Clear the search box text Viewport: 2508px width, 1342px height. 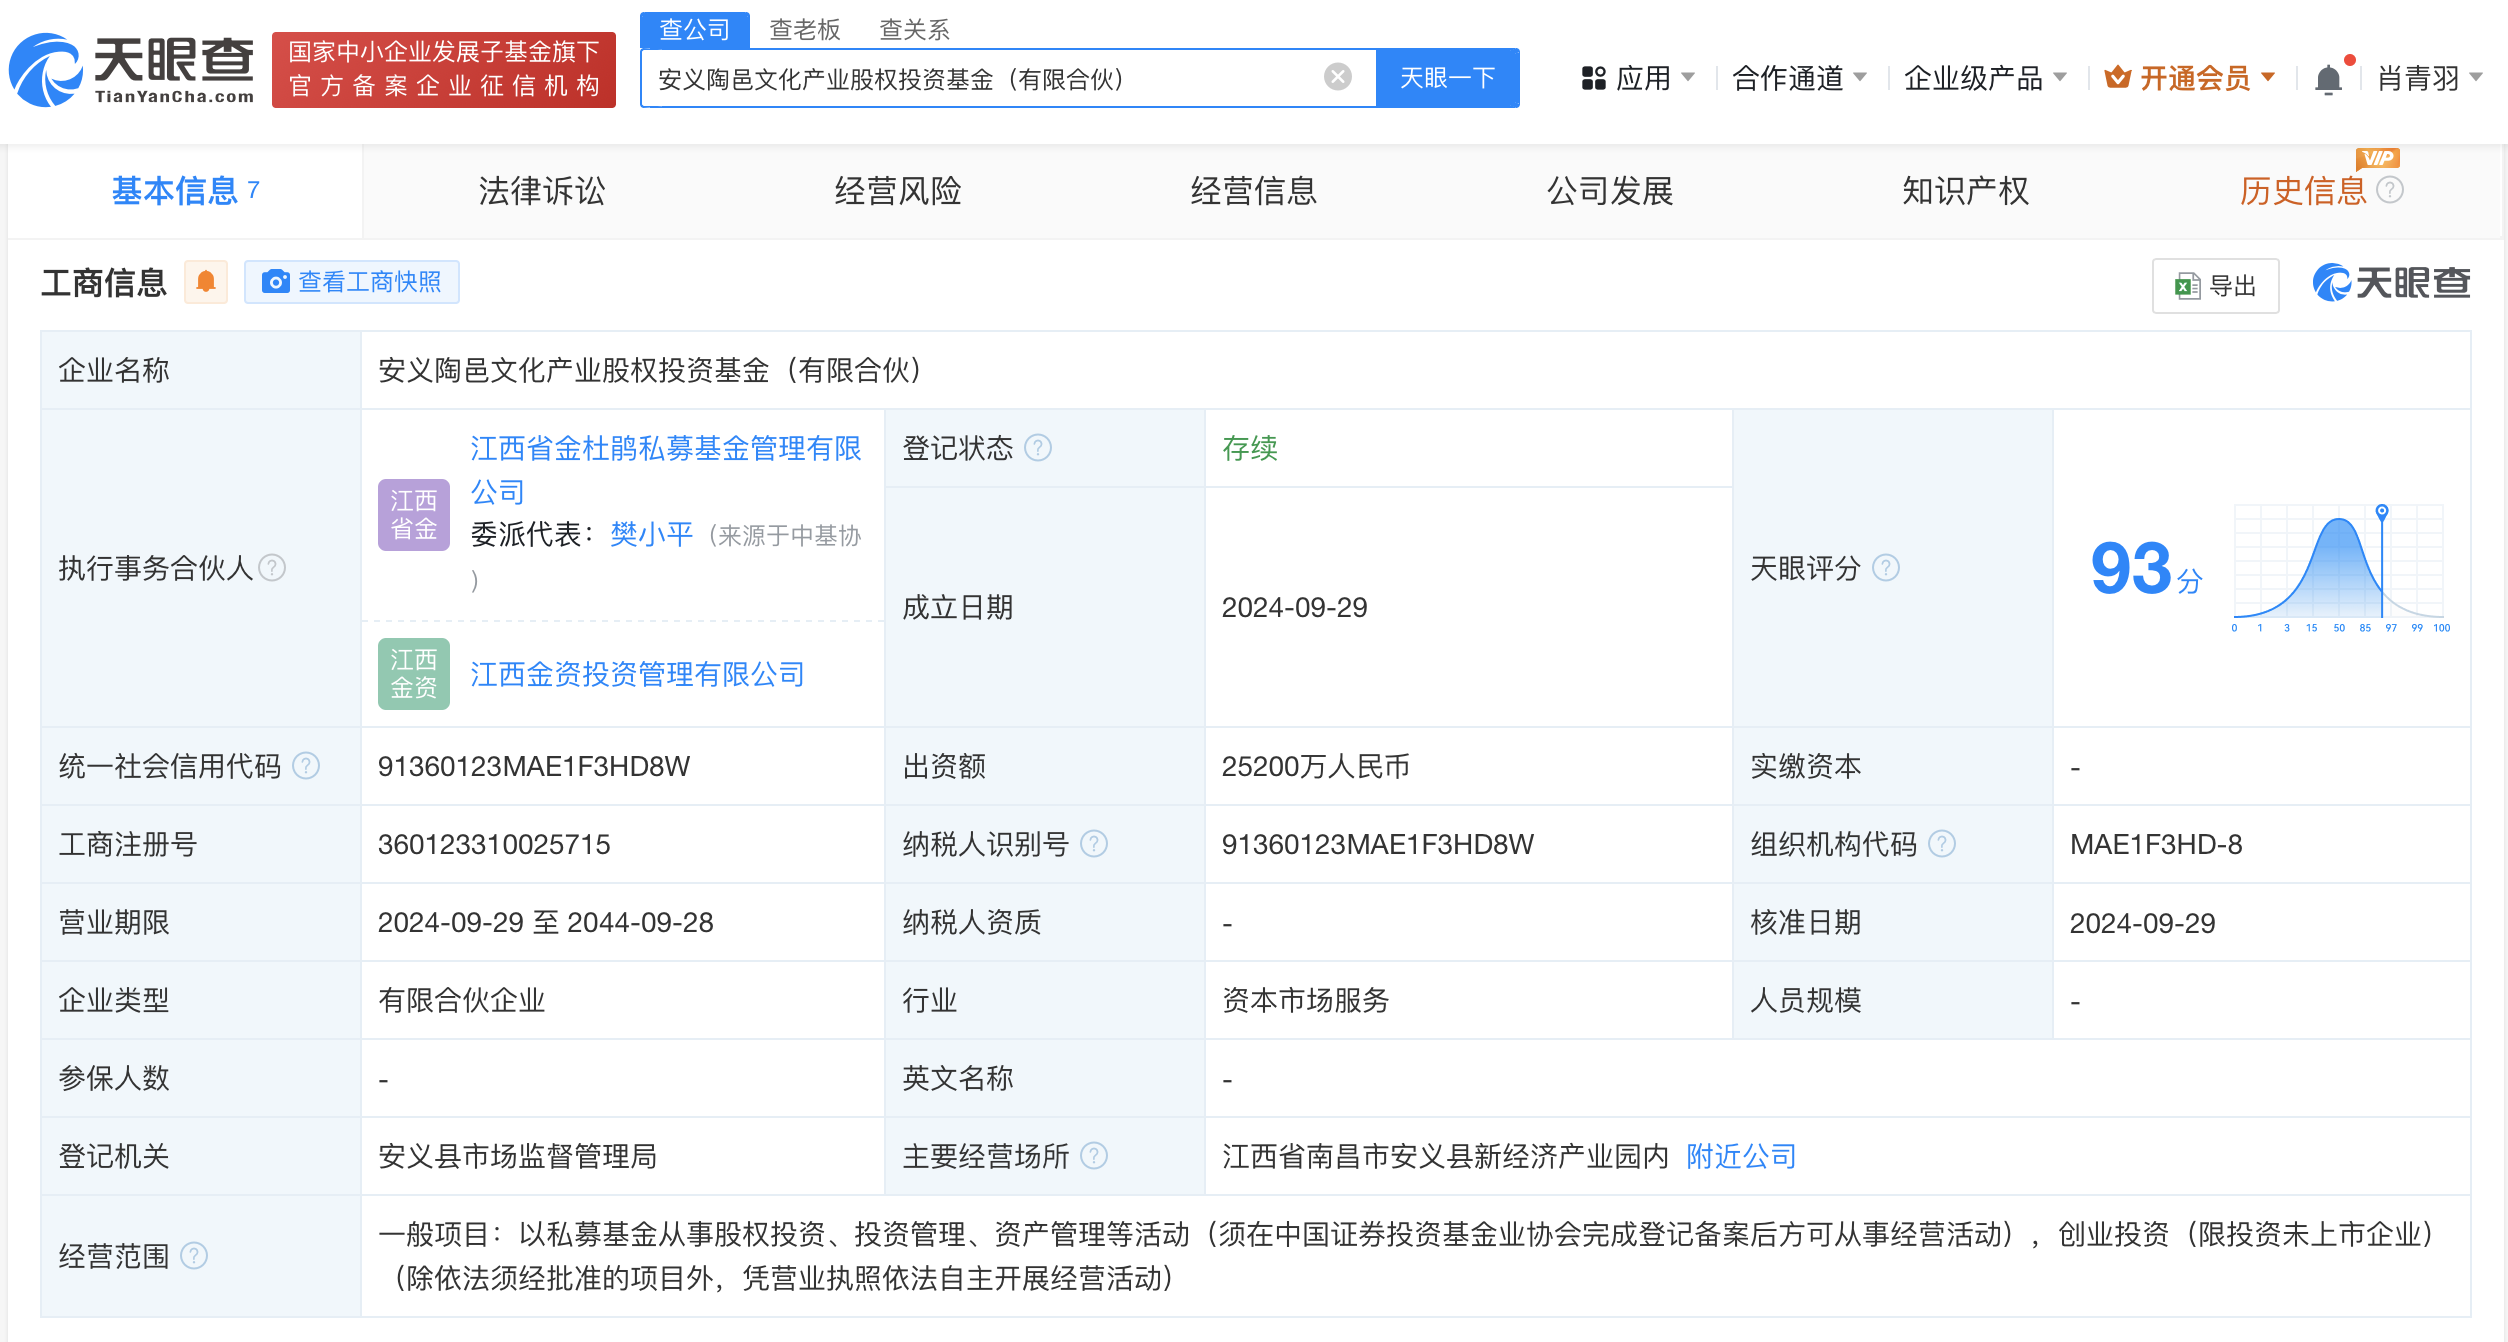click(x=1337, y=77)
